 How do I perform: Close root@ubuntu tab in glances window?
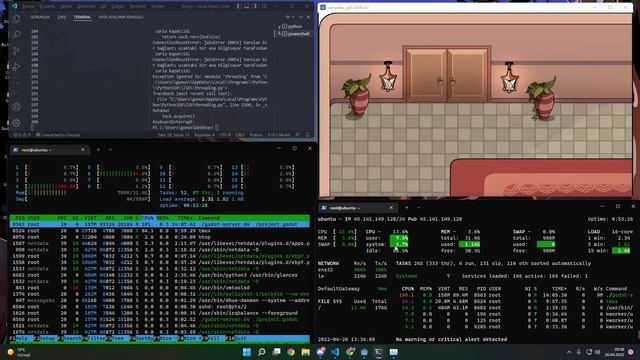point(391,208)
